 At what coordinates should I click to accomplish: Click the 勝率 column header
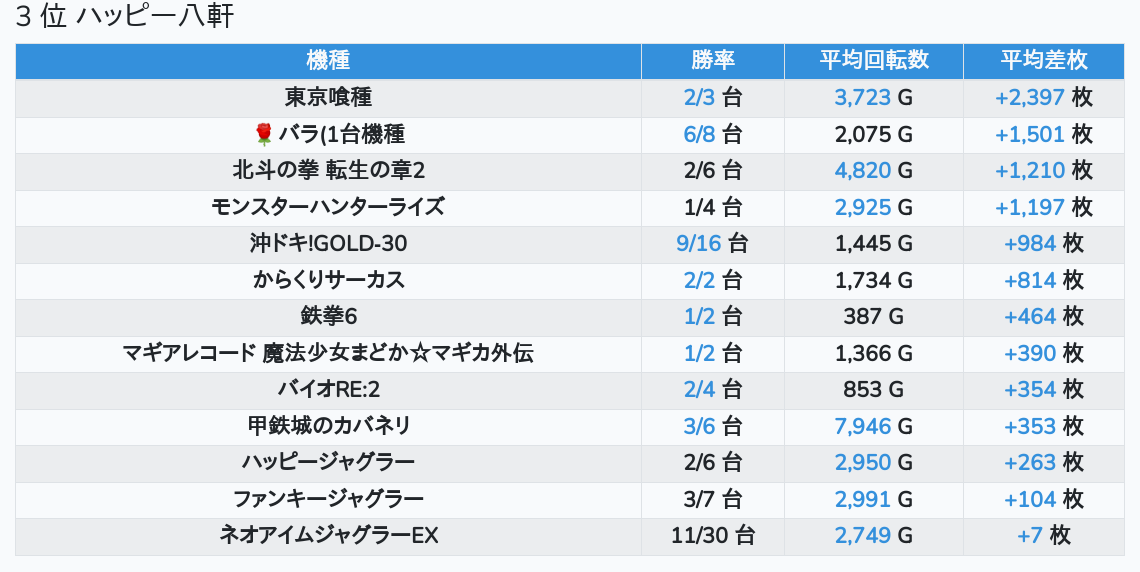click(x=712, y=60)
